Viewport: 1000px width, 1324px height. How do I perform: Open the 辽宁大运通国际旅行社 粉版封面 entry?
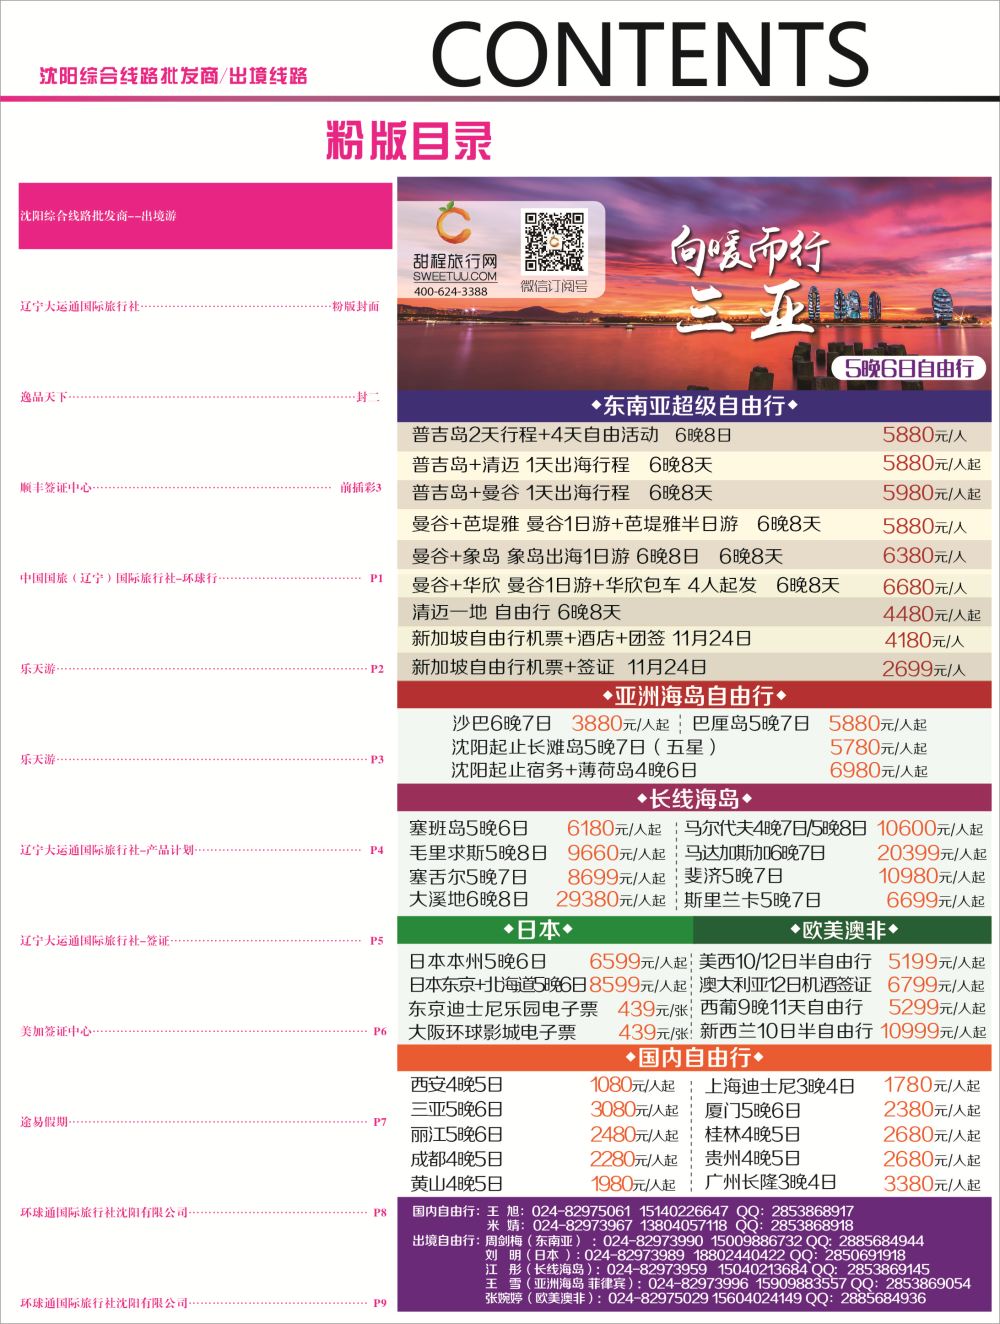pyautogui.click(x=200, y=306)
